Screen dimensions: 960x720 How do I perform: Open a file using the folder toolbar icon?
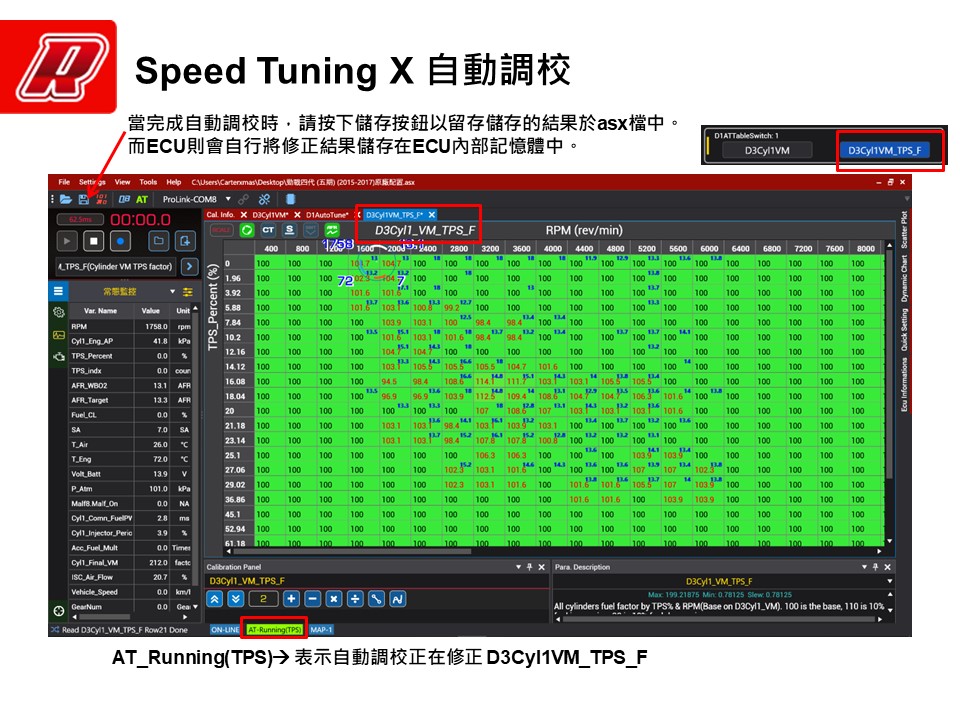click(66, 199)
